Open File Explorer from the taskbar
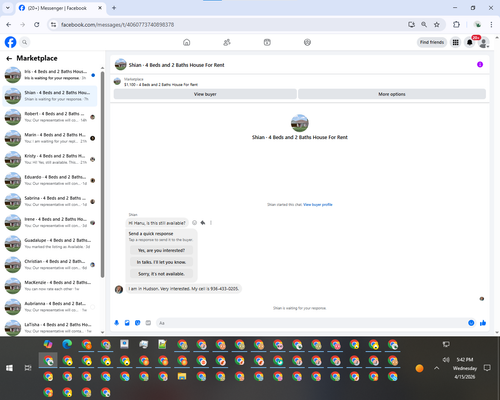The height and width of the screenshot is (400, 500). pos(182,376)
